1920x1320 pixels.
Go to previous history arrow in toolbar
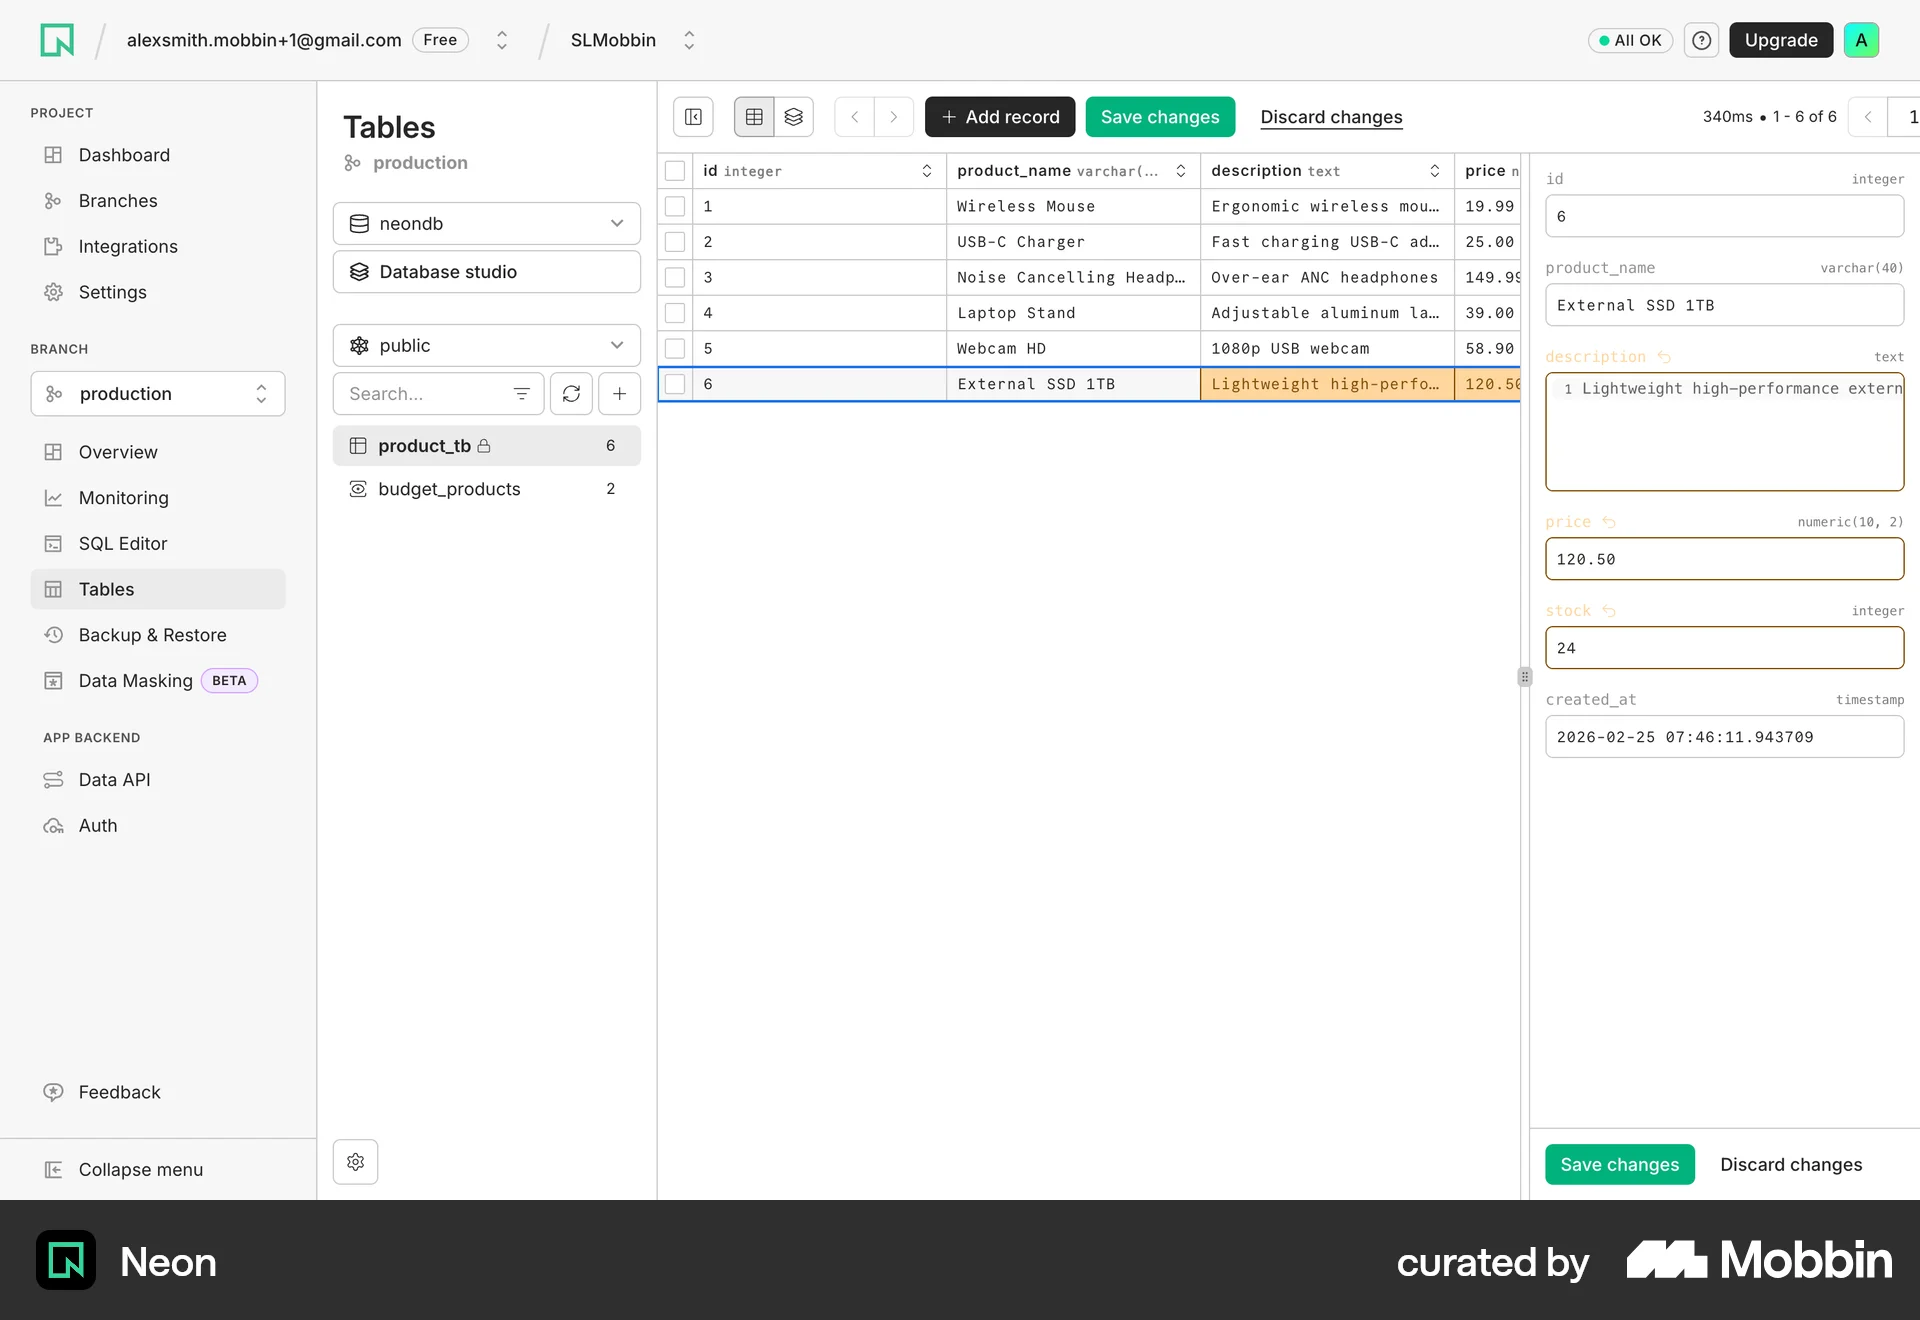pyautogui.click(x=855, y=117)
